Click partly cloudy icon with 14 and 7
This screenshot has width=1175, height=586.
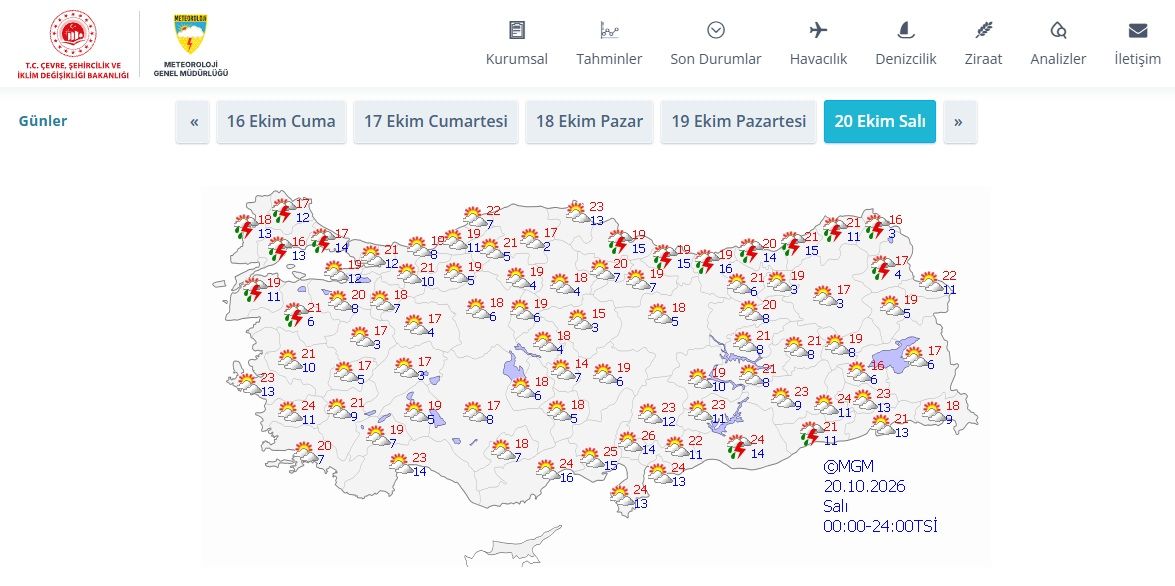pyautogui.click(x=563, y=370)
